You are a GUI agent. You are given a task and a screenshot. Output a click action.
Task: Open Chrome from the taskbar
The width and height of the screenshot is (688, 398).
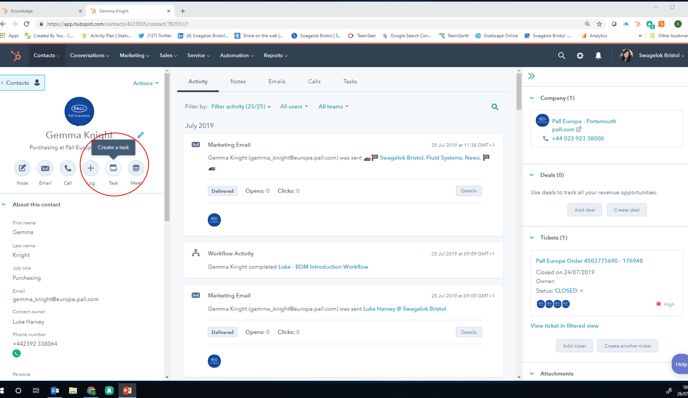(x=91, y=390)
